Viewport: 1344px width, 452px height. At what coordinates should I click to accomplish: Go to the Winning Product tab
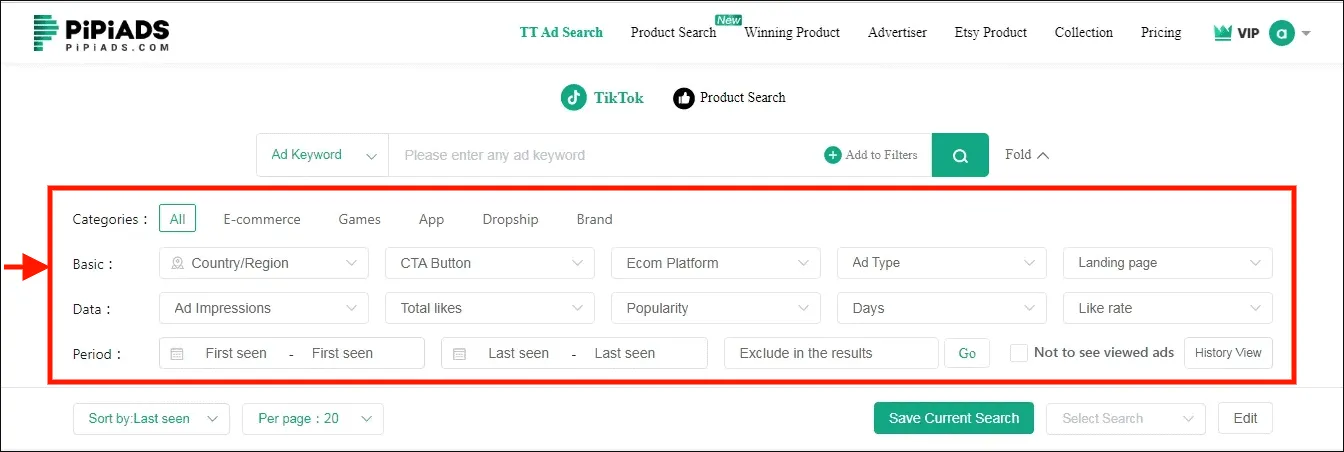pos(792,33)
